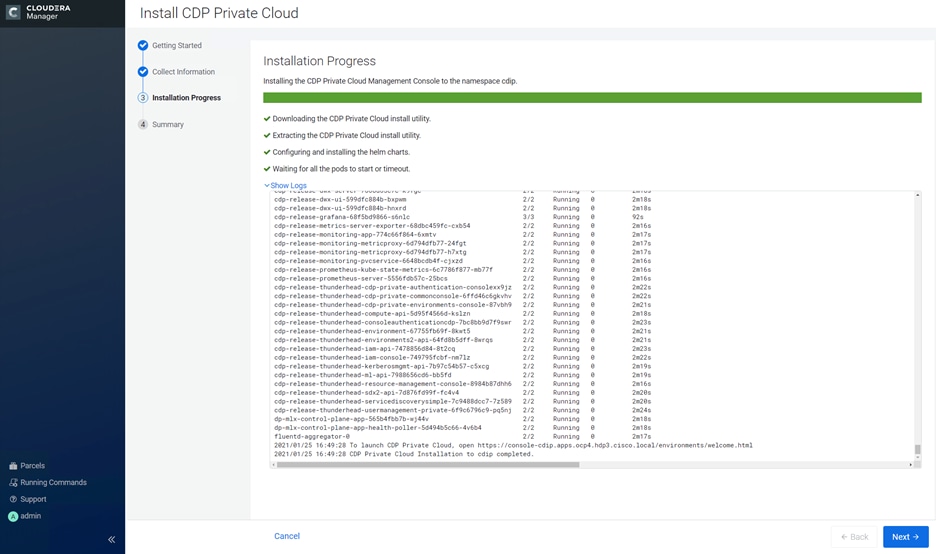Click checkmark beside Configuring helm charts

pos(267,152)
